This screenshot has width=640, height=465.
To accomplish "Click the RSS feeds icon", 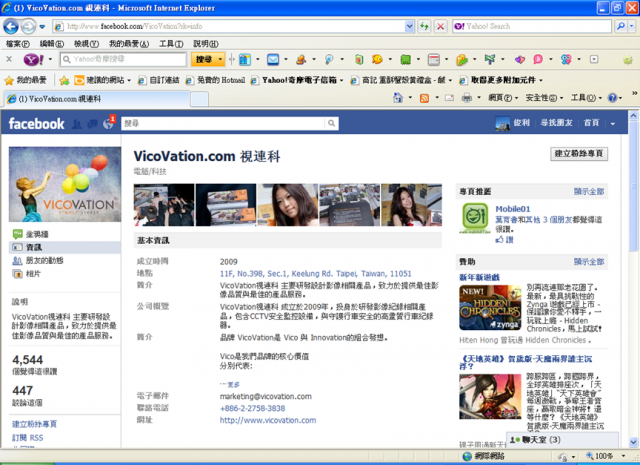I will 424,98.
